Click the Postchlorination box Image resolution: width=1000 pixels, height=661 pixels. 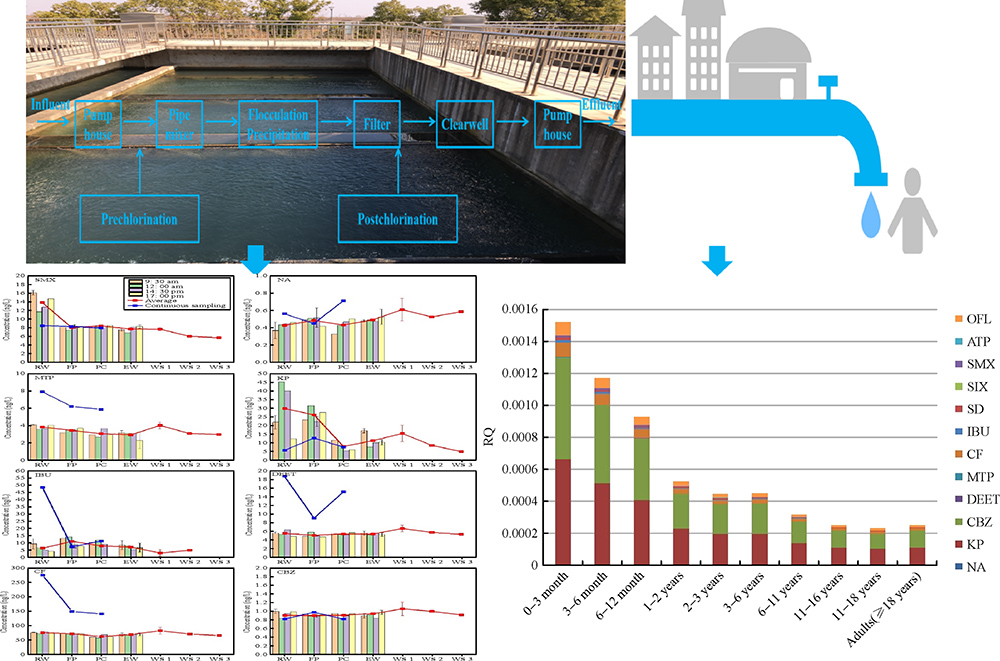[398, 216]
